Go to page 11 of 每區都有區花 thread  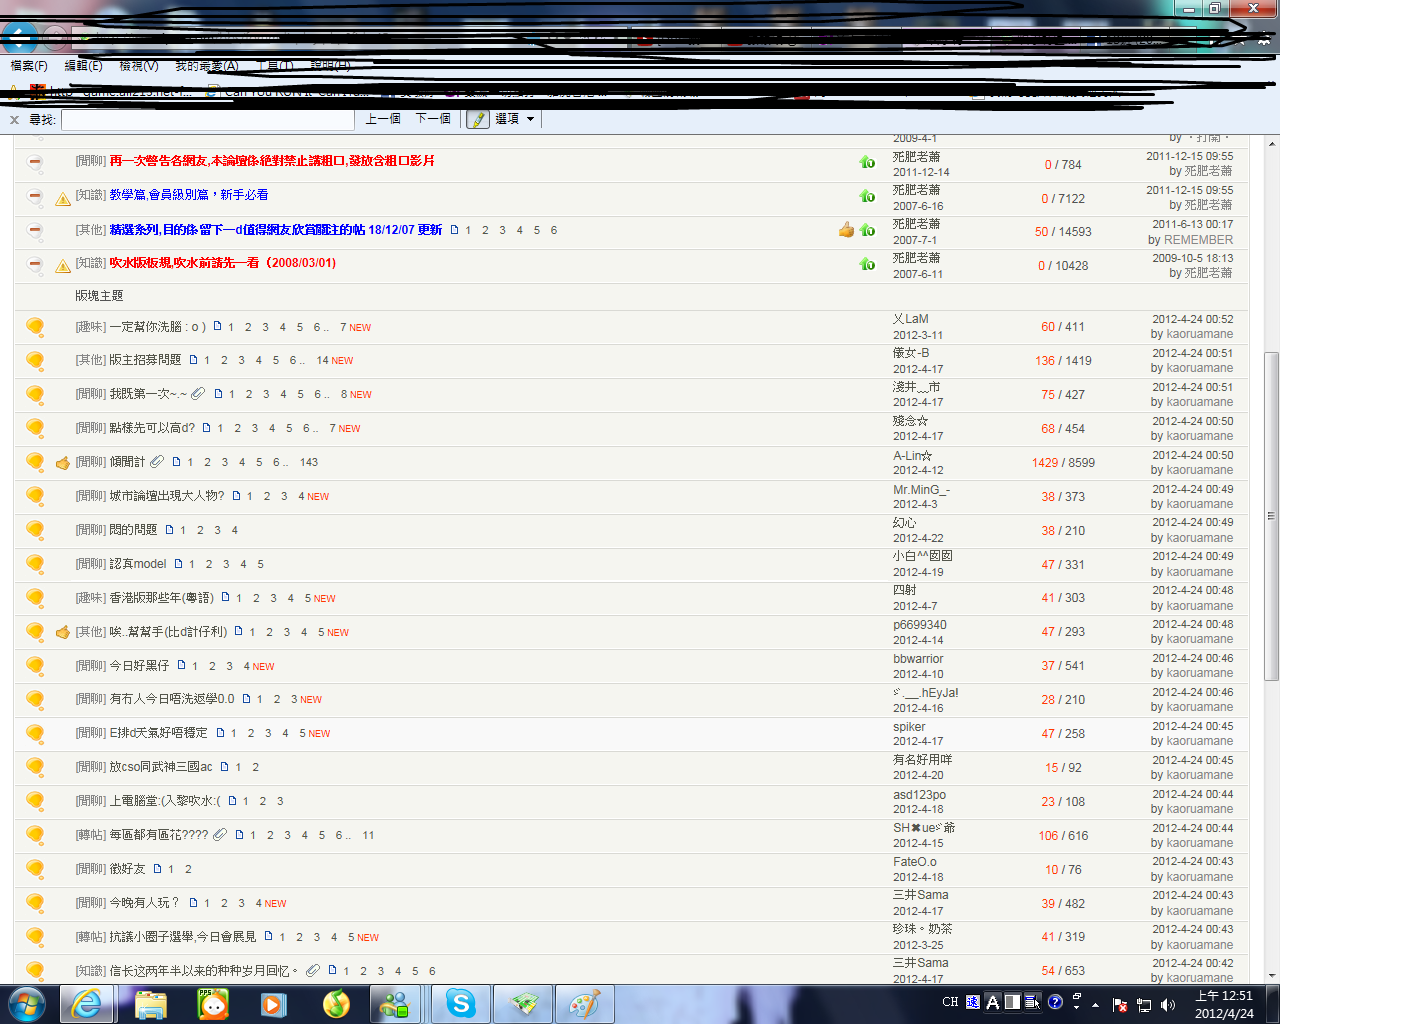click(368, 835)
